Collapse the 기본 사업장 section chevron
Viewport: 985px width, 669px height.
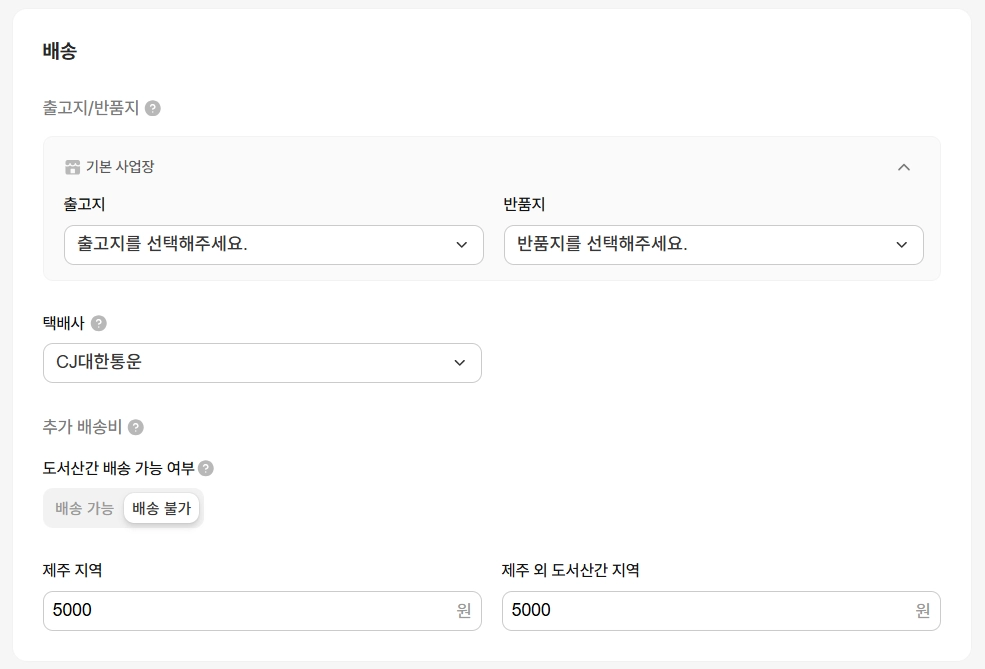pyautogui.click(x=904, y=167)
